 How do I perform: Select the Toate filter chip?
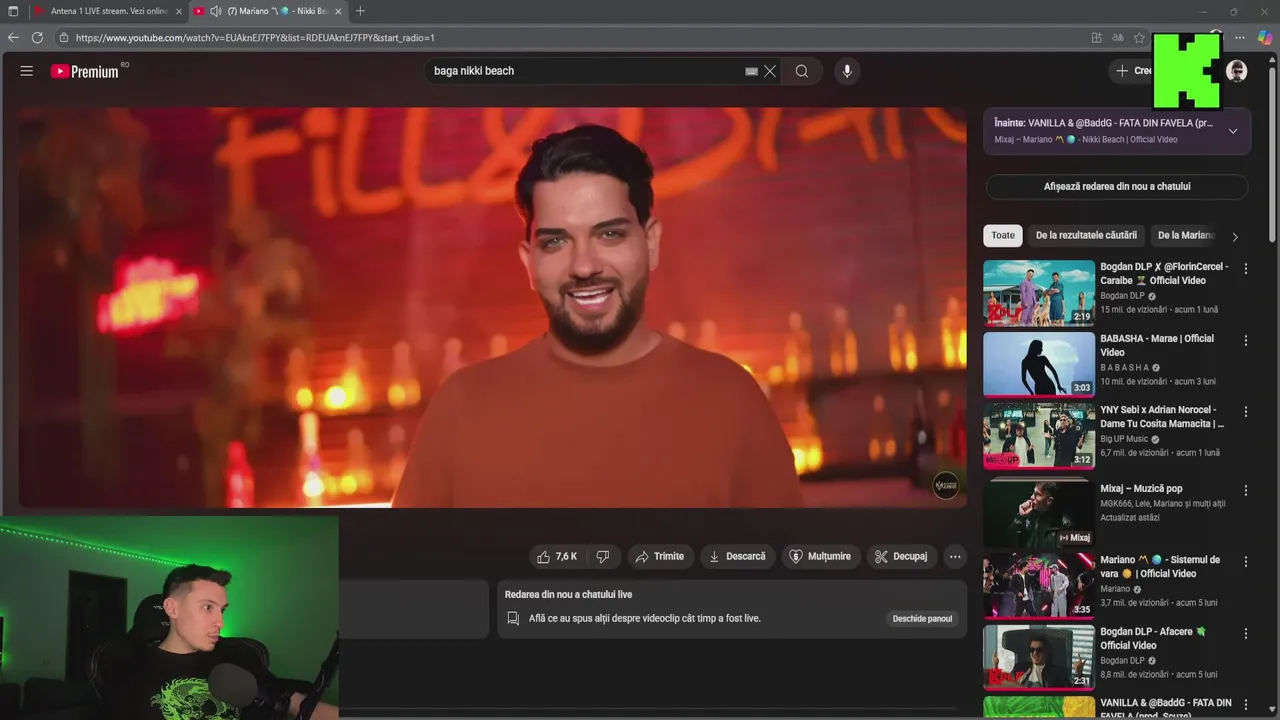1003,236
